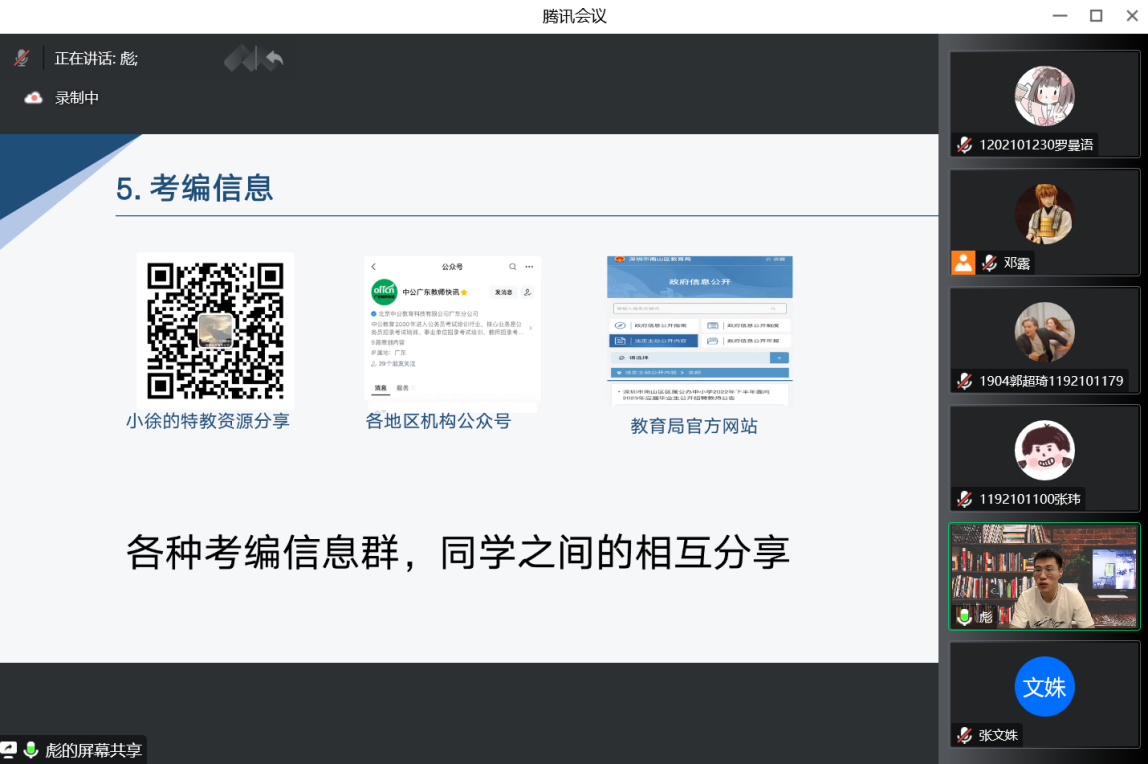Click the 教育局官方网站 screenshot image
The width and height of the screenshot is (1148, 764).
pos(699,330)
